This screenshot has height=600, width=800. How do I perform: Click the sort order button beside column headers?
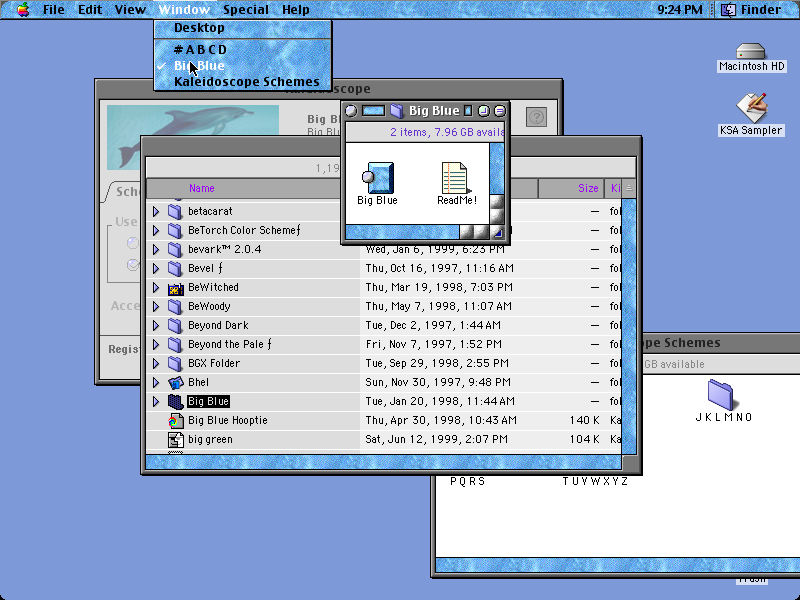(629, 188)
